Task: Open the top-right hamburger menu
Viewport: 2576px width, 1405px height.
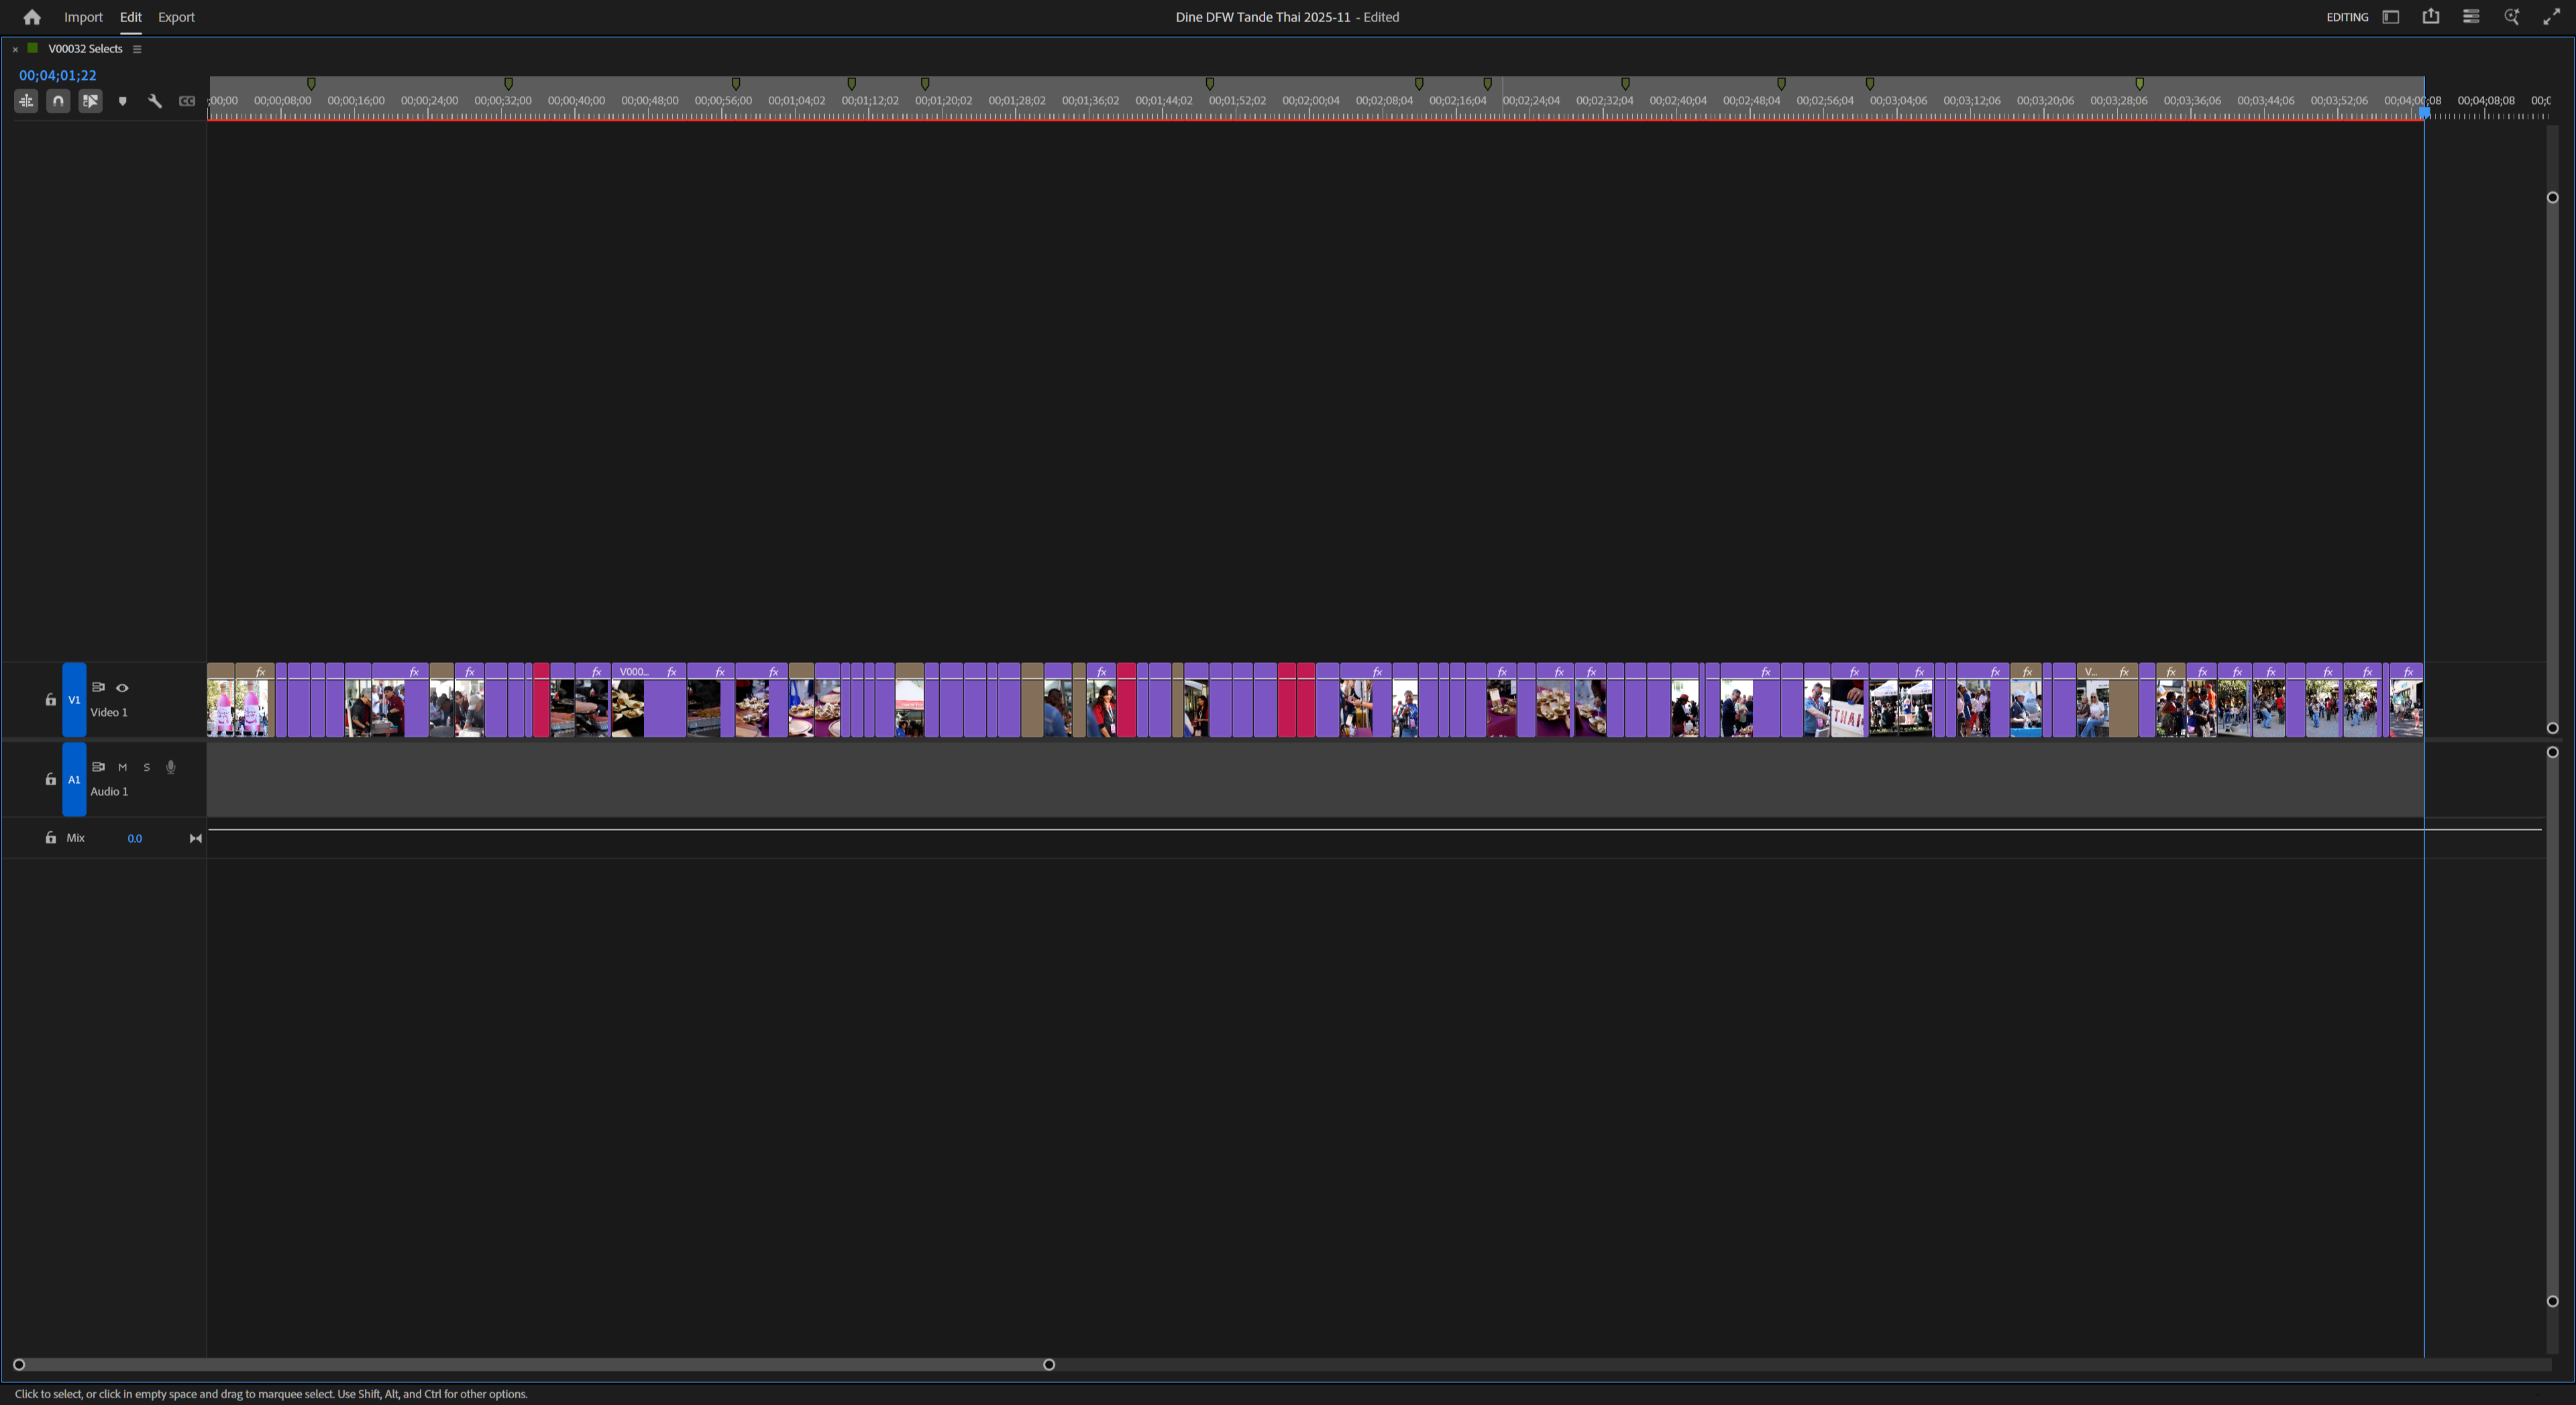Action: point(2471,17)
